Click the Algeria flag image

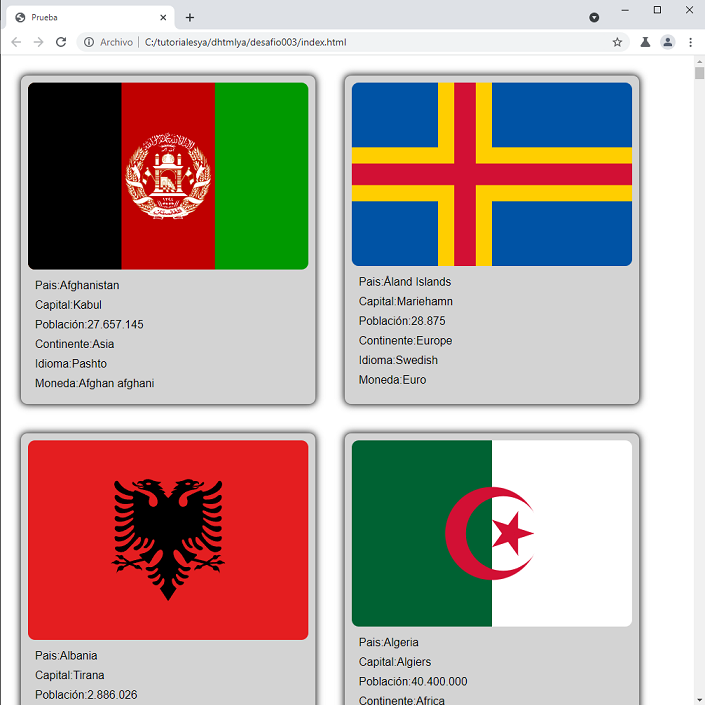492,533
